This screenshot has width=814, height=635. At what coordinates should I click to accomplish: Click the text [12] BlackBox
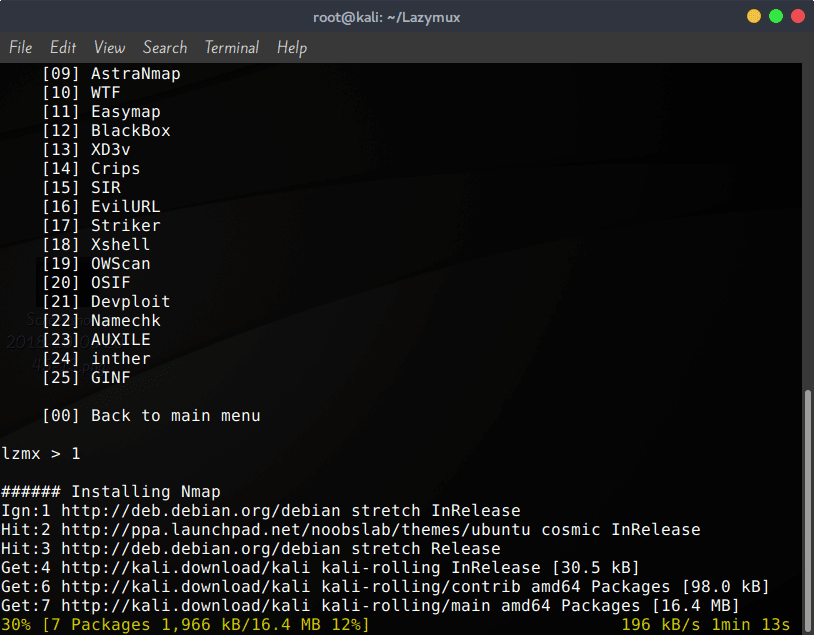(x=106, y=131)
